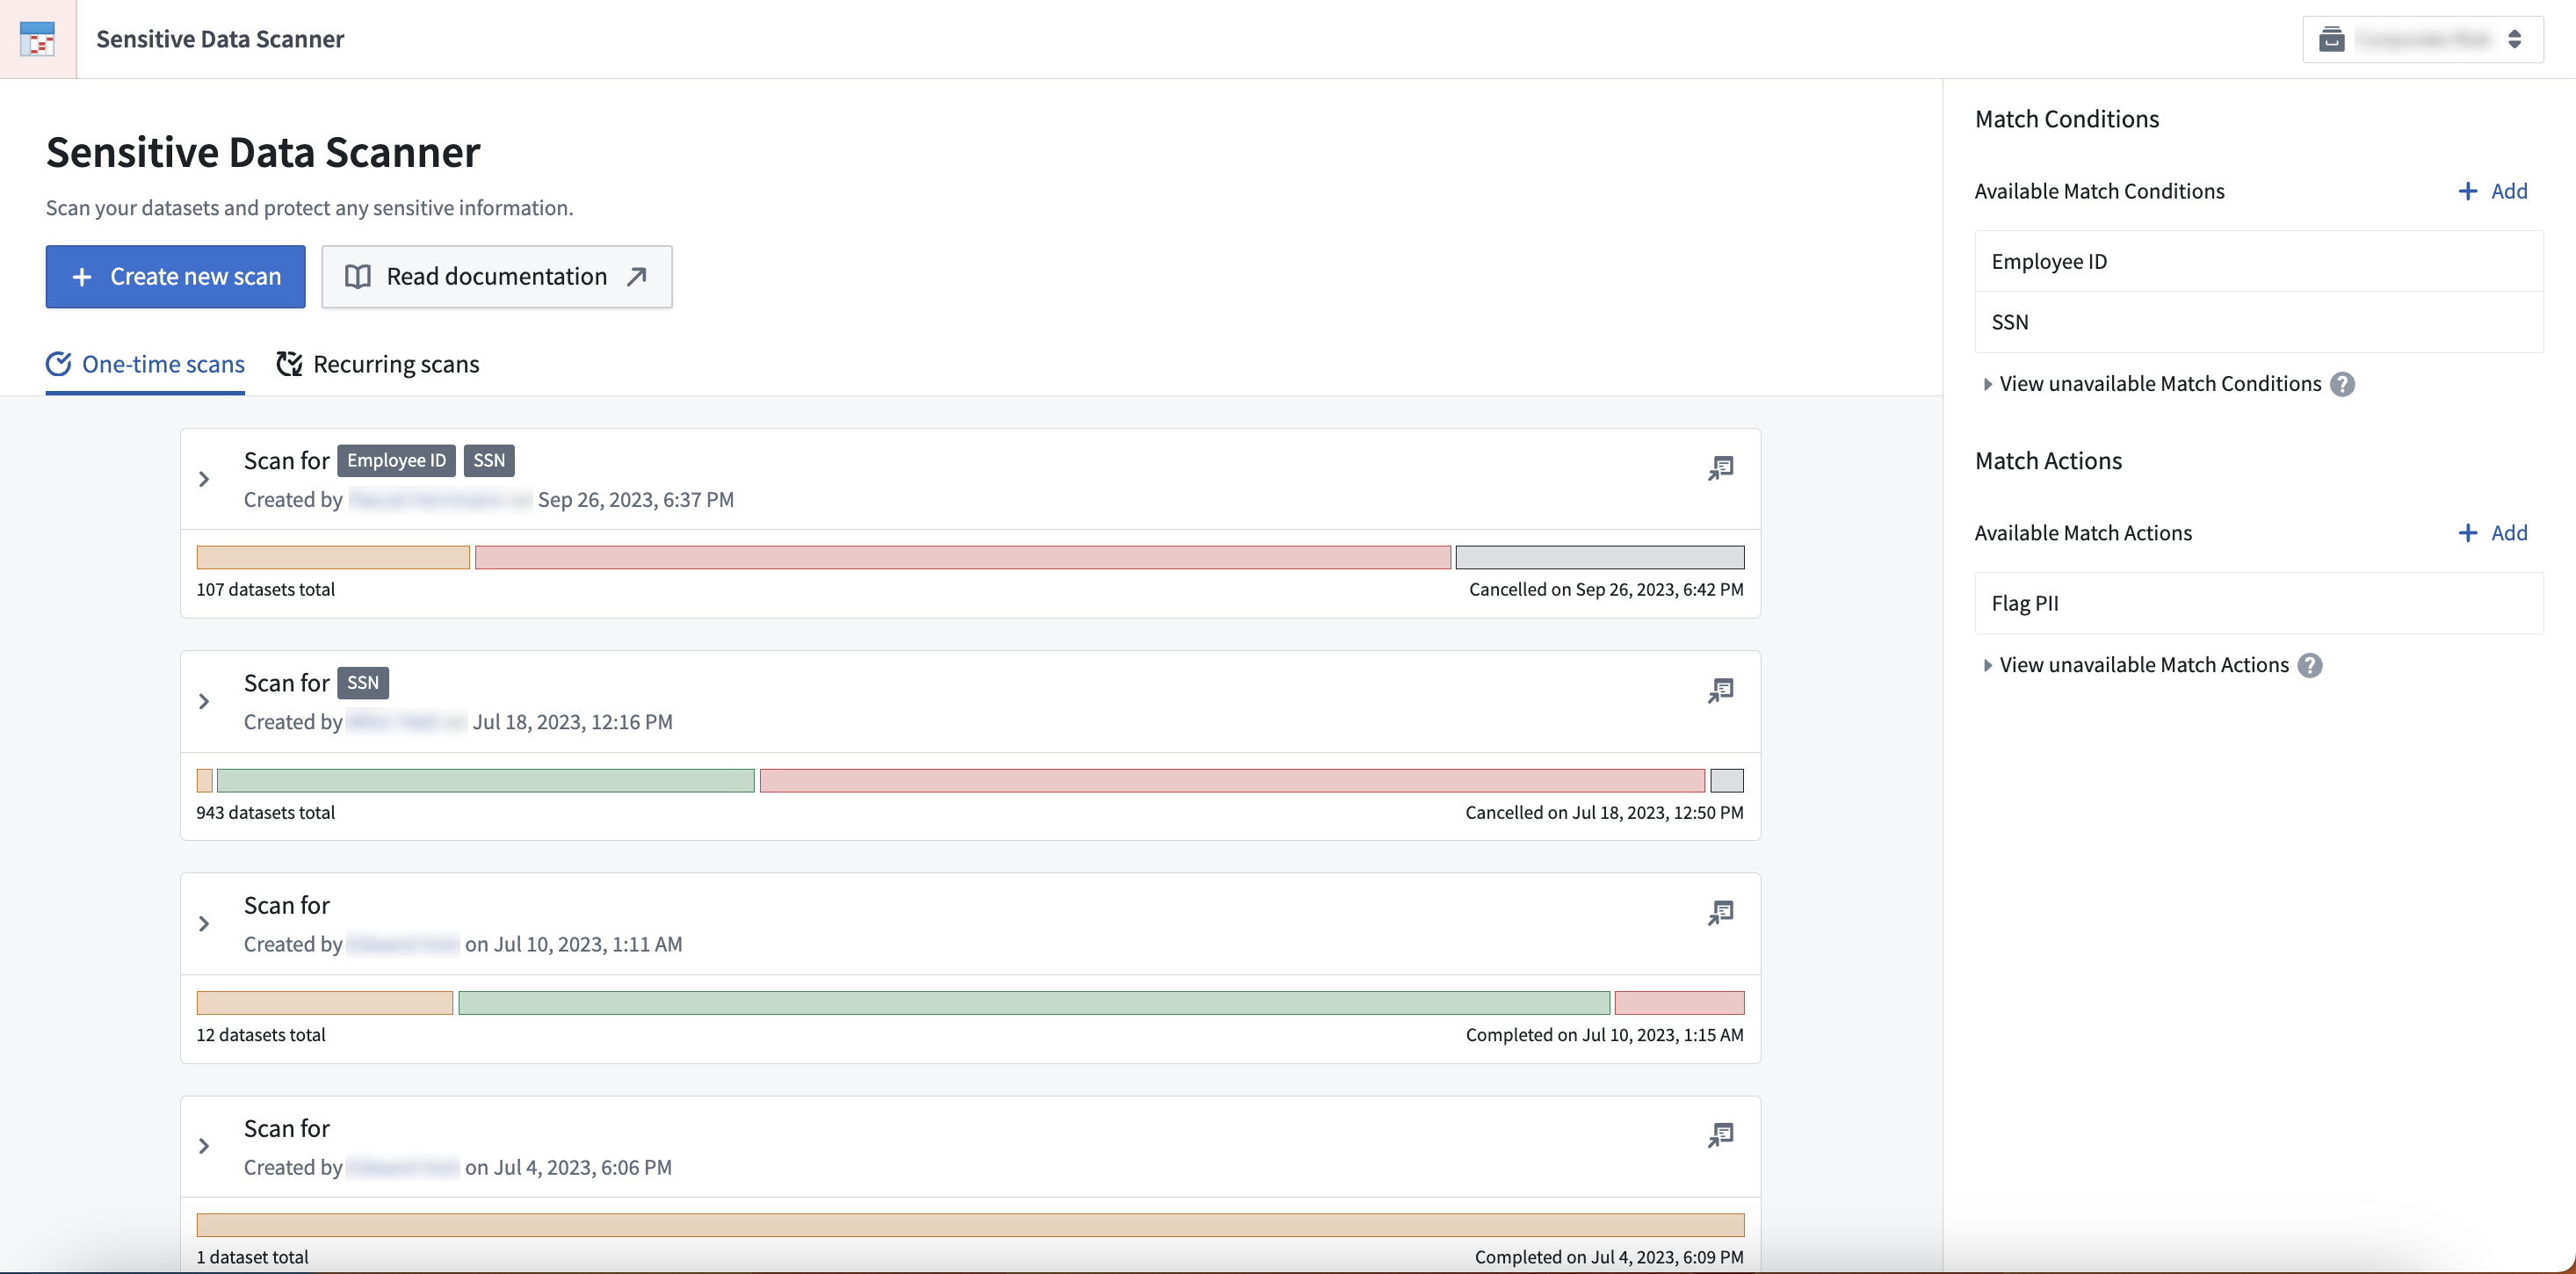The height and width of the screenshot is (1274, 2576).
Task: Click the Employee ID tag on the first scan
Action: click(396, 460)
